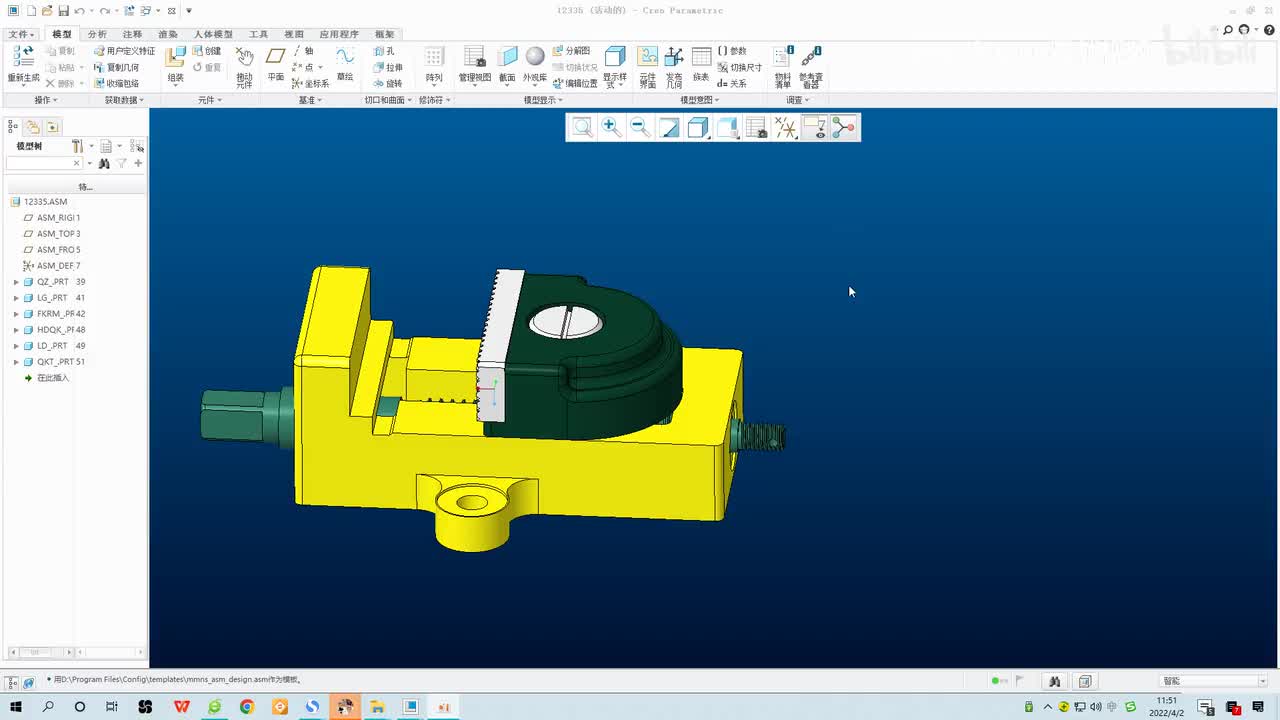Viewport: 1280px width, 720px height.
Task: Toggle annotation display in graphics toolbar
Action: click(815, 127)
